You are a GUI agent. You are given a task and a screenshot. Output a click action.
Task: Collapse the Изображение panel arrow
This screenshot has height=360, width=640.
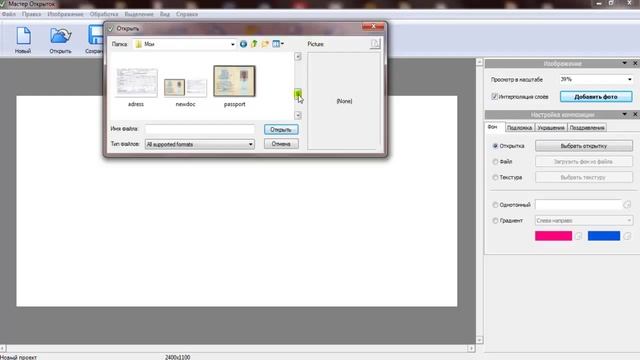pos(624,63)
